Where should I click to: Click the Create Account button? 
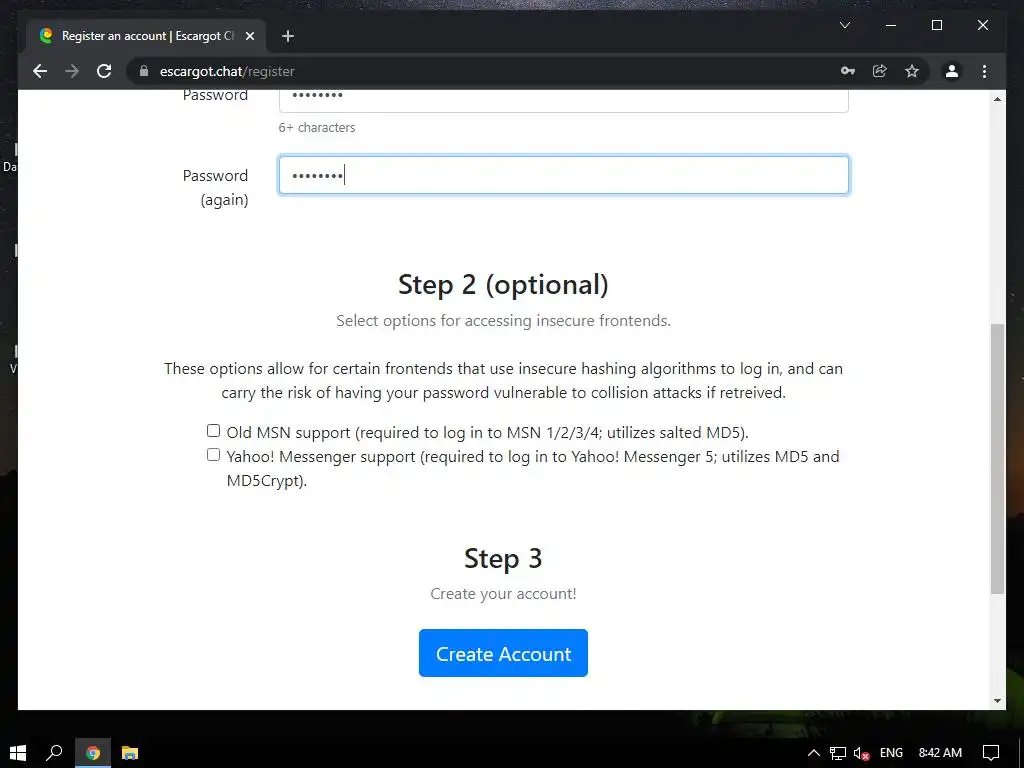[503, 653]
